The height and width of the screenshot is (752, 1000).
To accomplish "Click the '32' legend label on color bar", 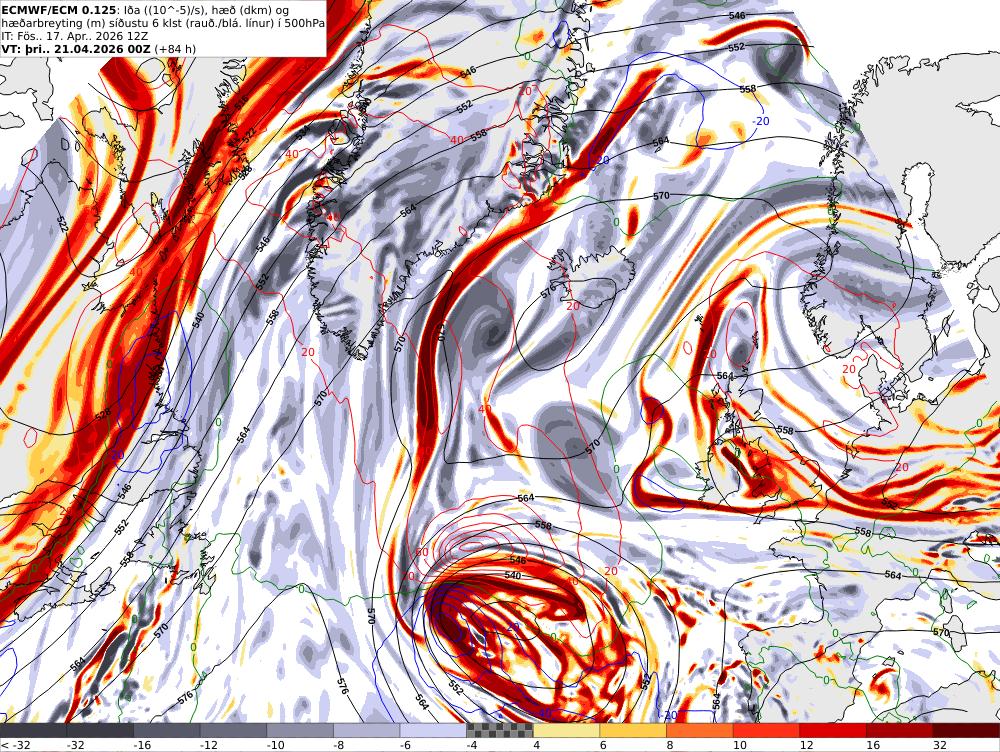I will tap(940, 745).
